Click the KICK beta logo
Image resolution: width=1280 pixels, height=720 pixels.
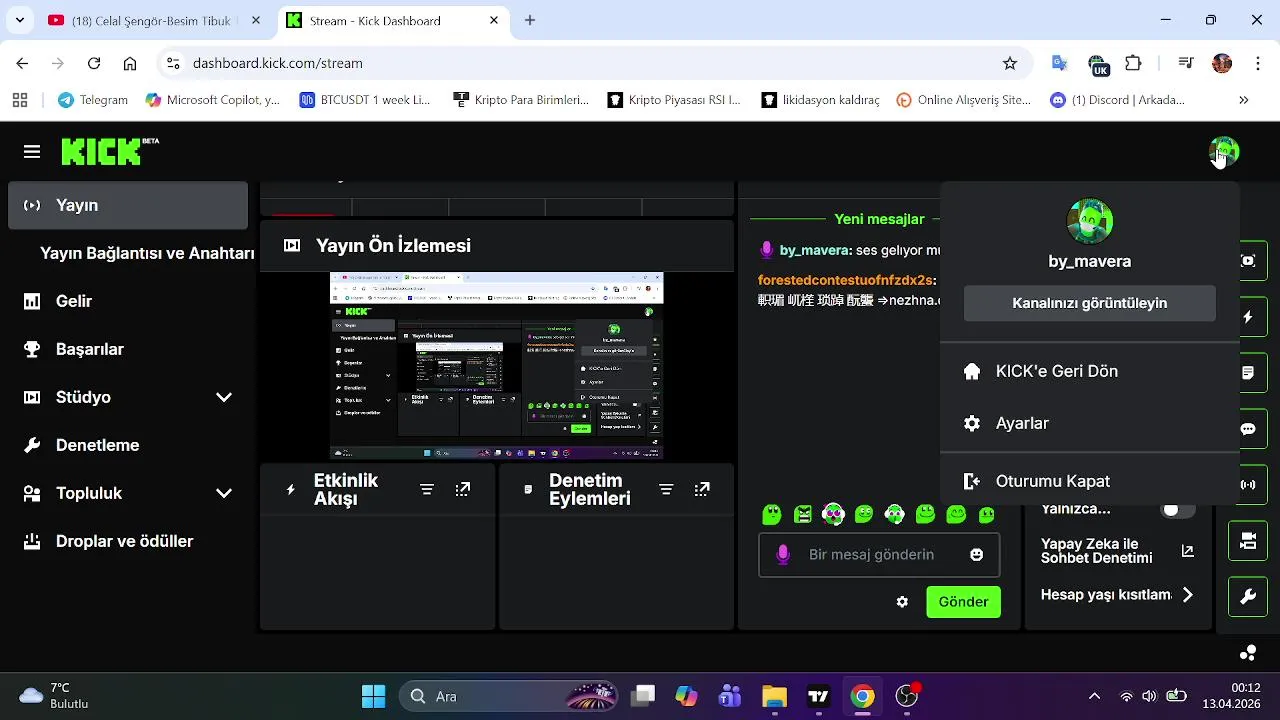tap(110, 151)
